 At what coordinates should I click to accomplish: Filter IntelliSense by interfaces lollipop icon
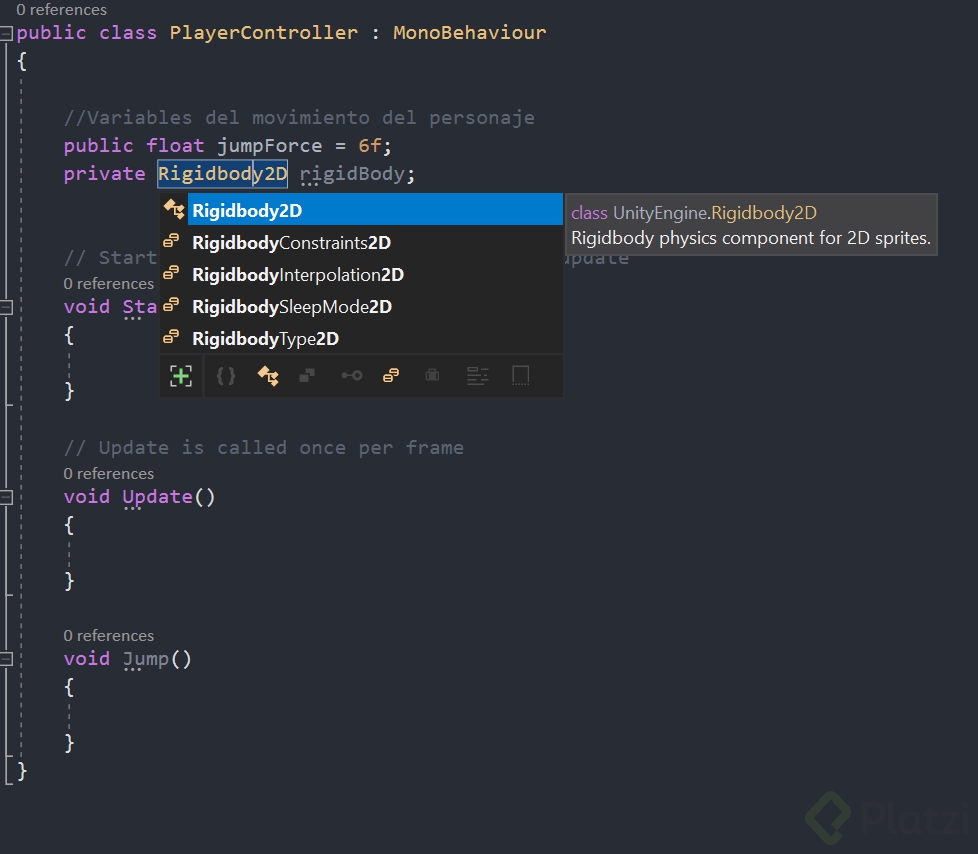tap(352, 376)
